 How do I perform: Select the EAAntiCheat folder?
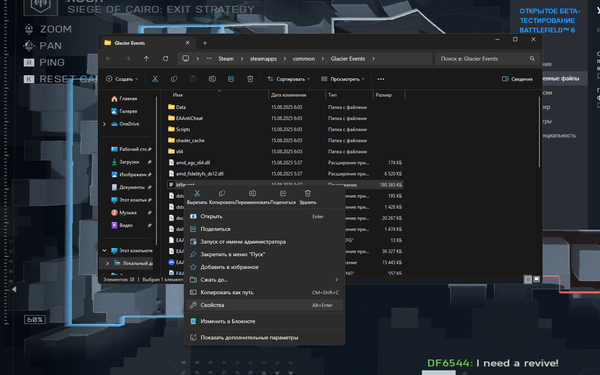click(189, 118)
